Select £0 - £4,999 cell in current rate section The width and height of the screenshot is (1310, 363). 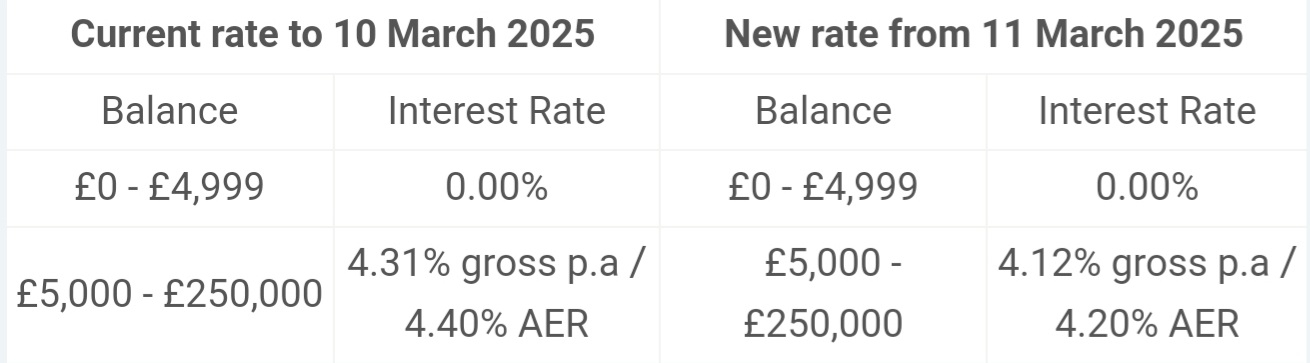[x=170, y=187]
